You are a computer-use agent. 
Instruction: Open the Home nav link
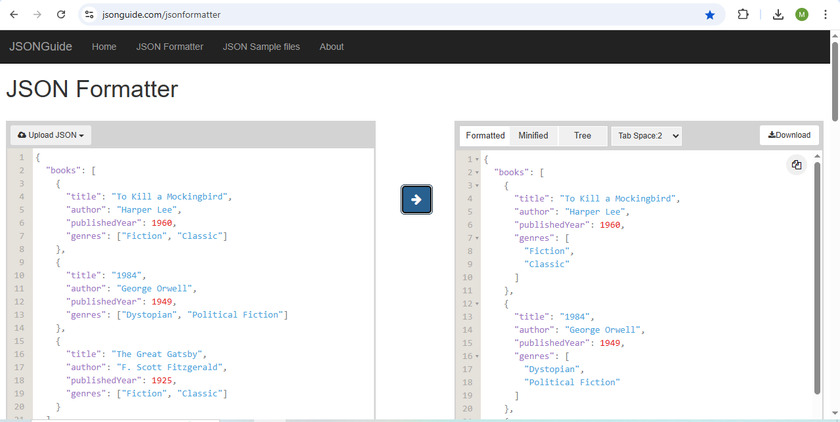coord(104,47)
